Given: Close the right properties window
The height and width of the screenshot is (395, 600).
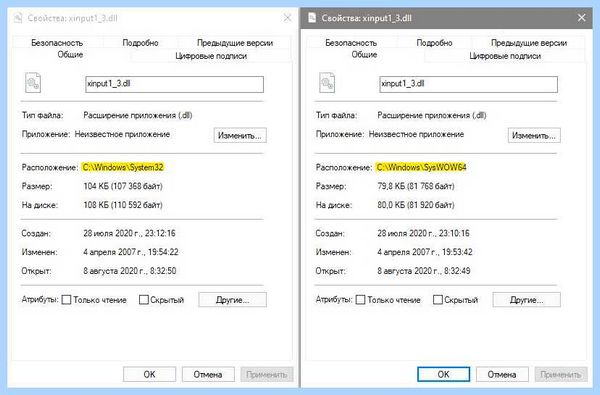Looking at the screenshot, I should click(x=581, y=18).
